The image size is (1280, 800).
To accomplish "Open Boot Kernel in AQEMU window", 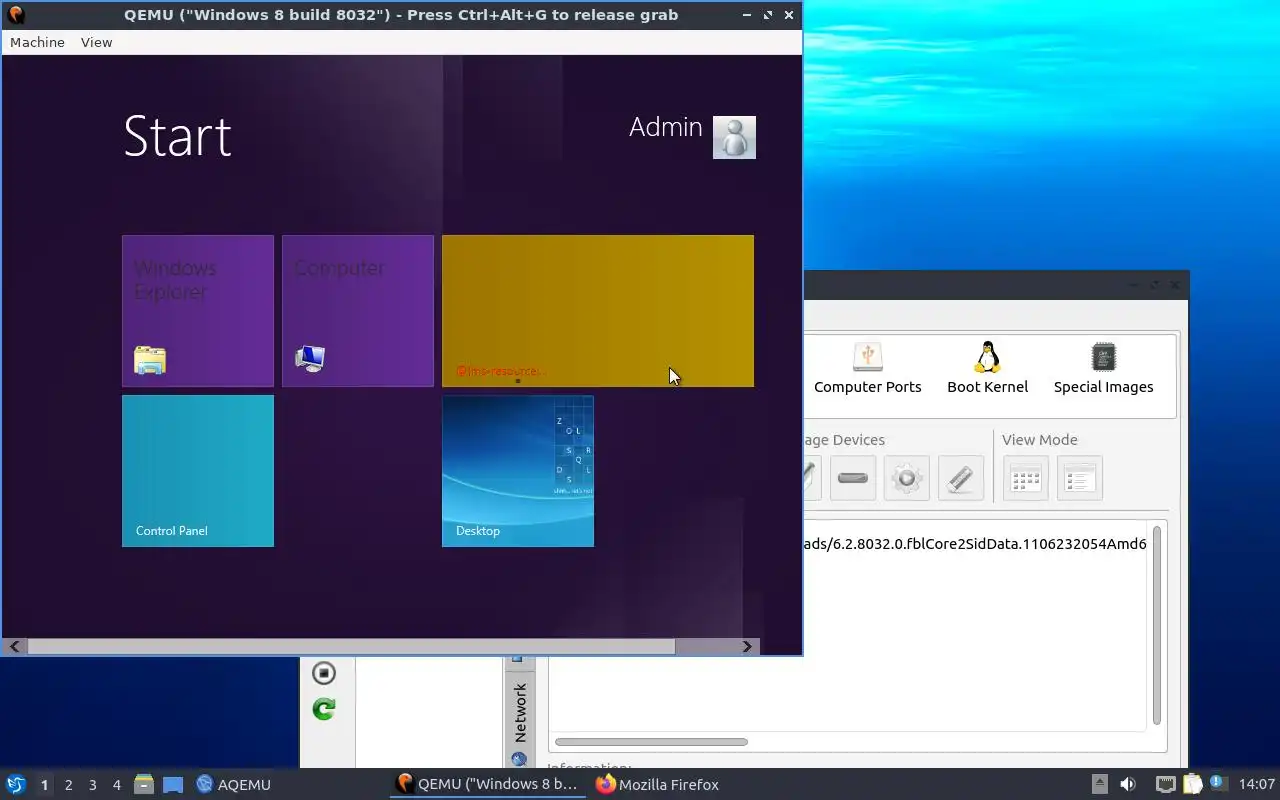I will (x=988, y=369).
